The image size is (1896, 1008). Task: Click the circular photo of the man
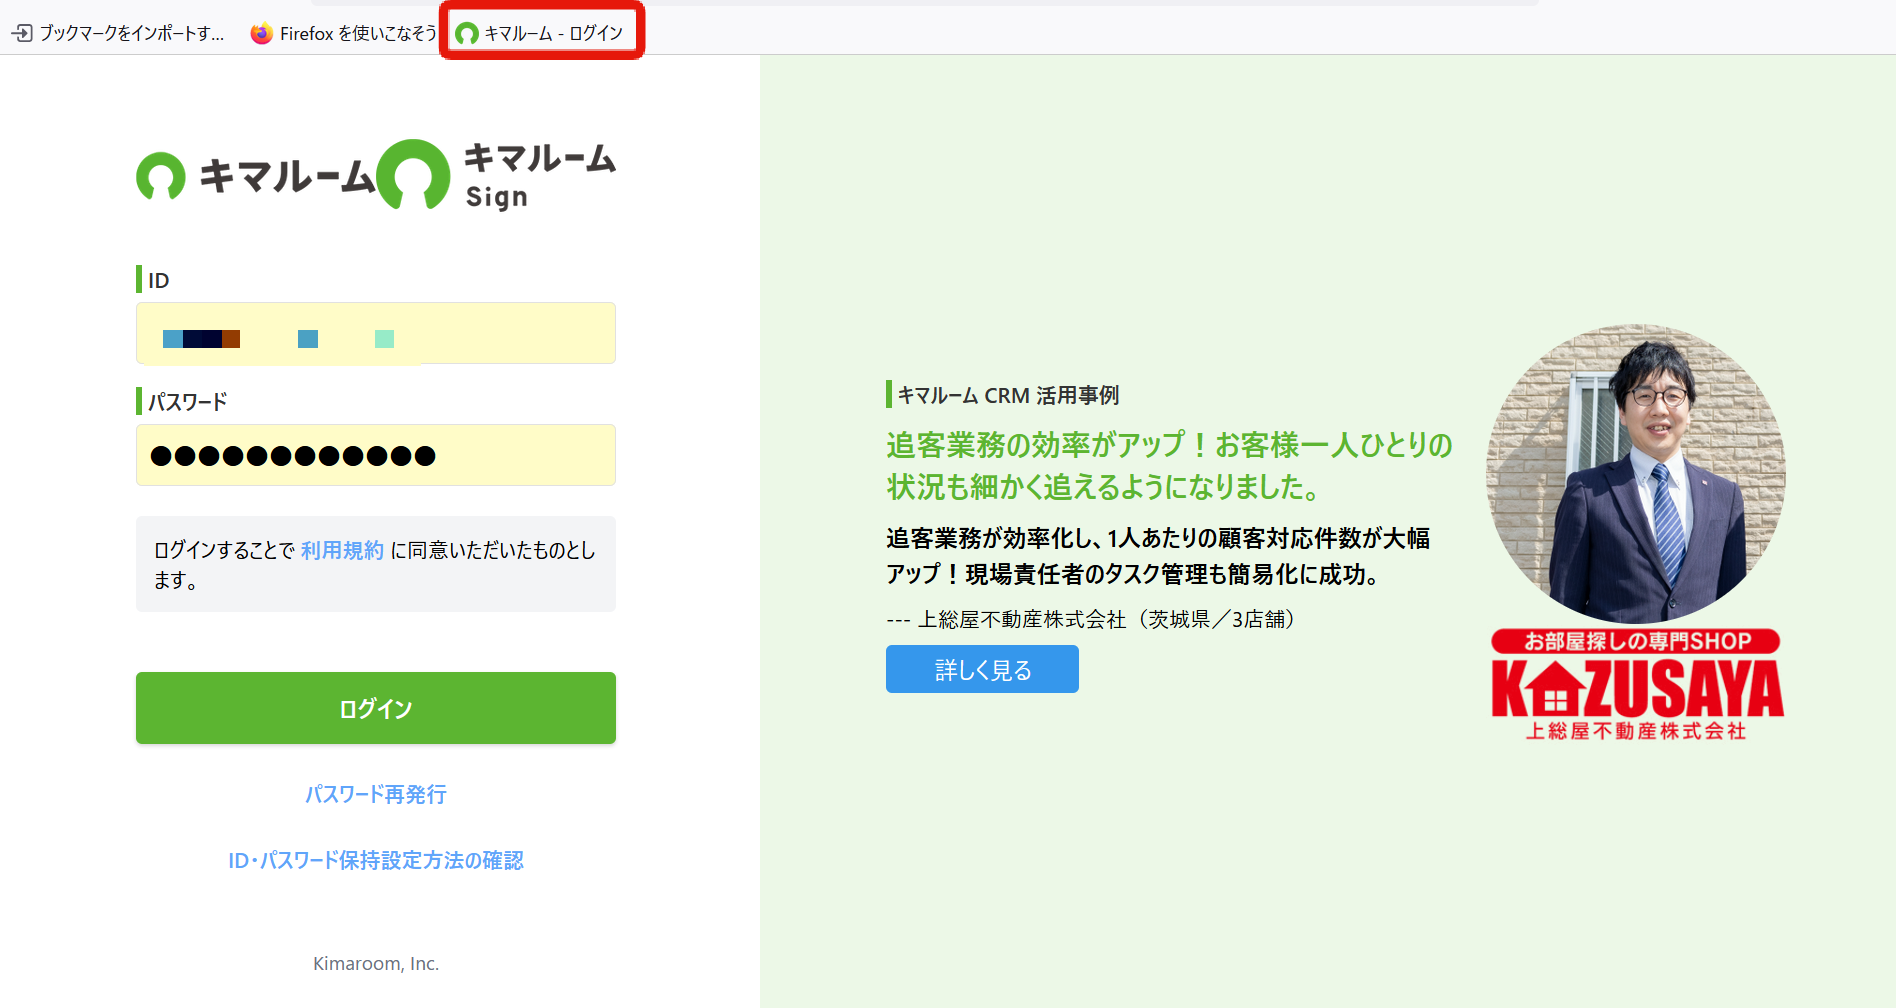tap(1636, 474)
